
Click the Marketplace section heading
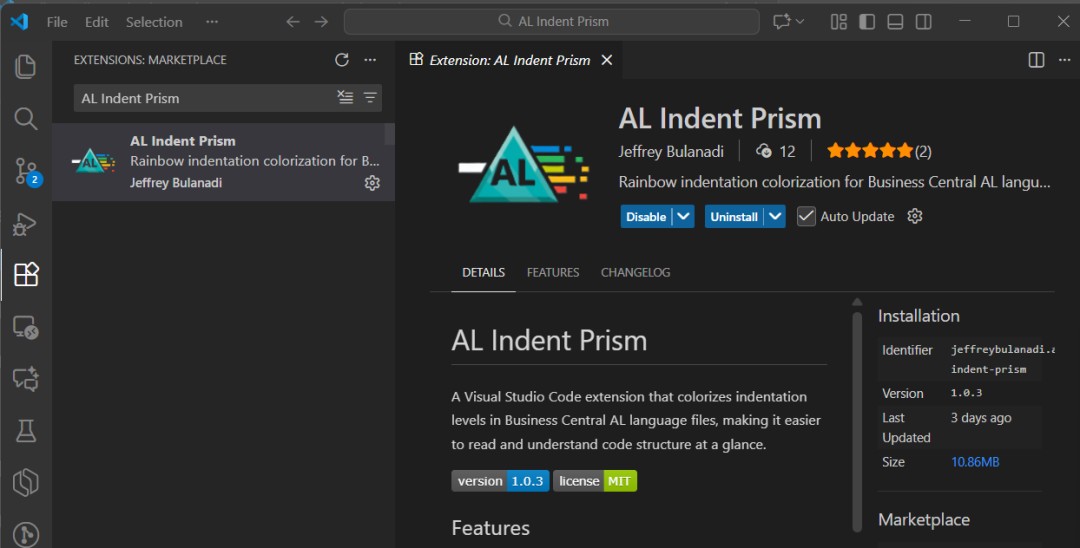tap(924, 520)
